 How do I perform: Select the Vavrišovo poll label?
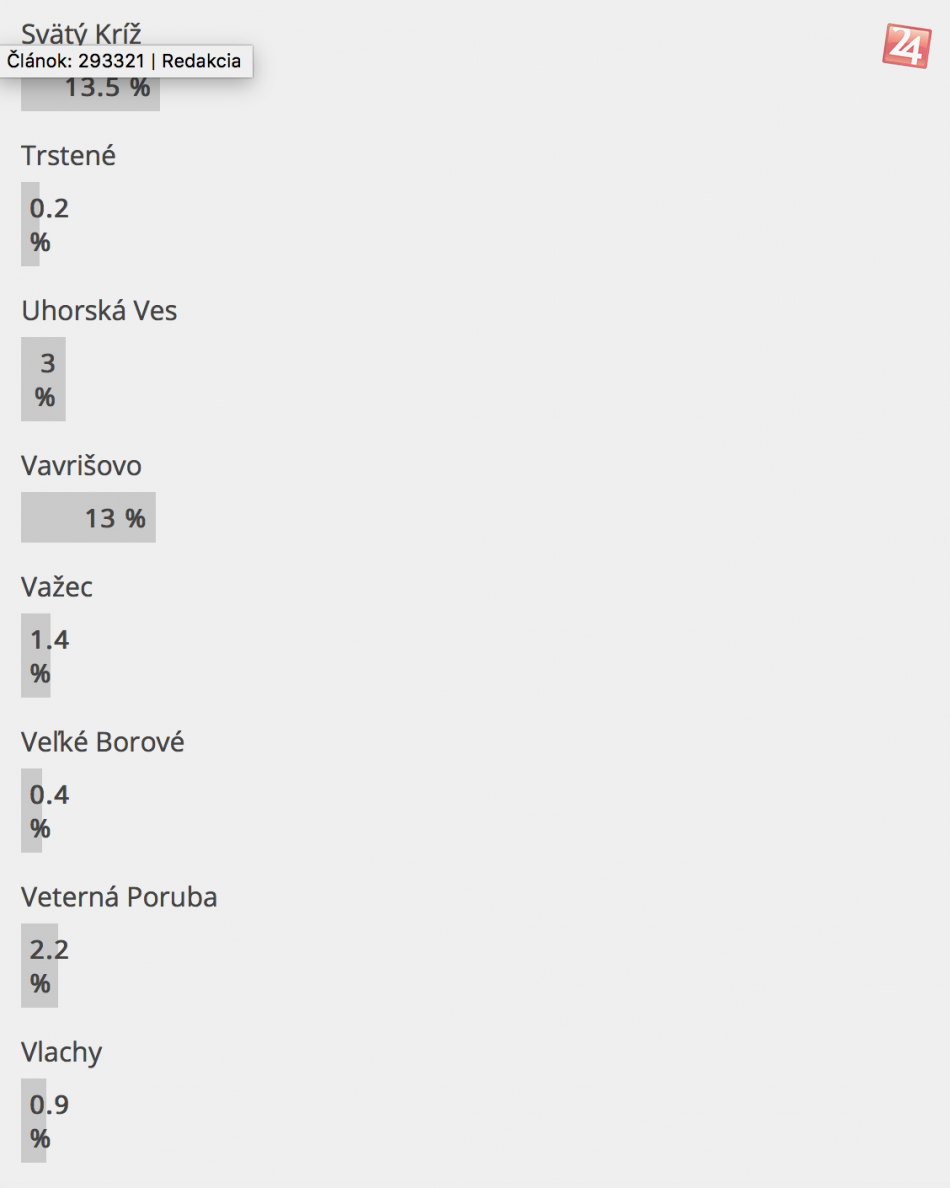(x=81, y=466)
